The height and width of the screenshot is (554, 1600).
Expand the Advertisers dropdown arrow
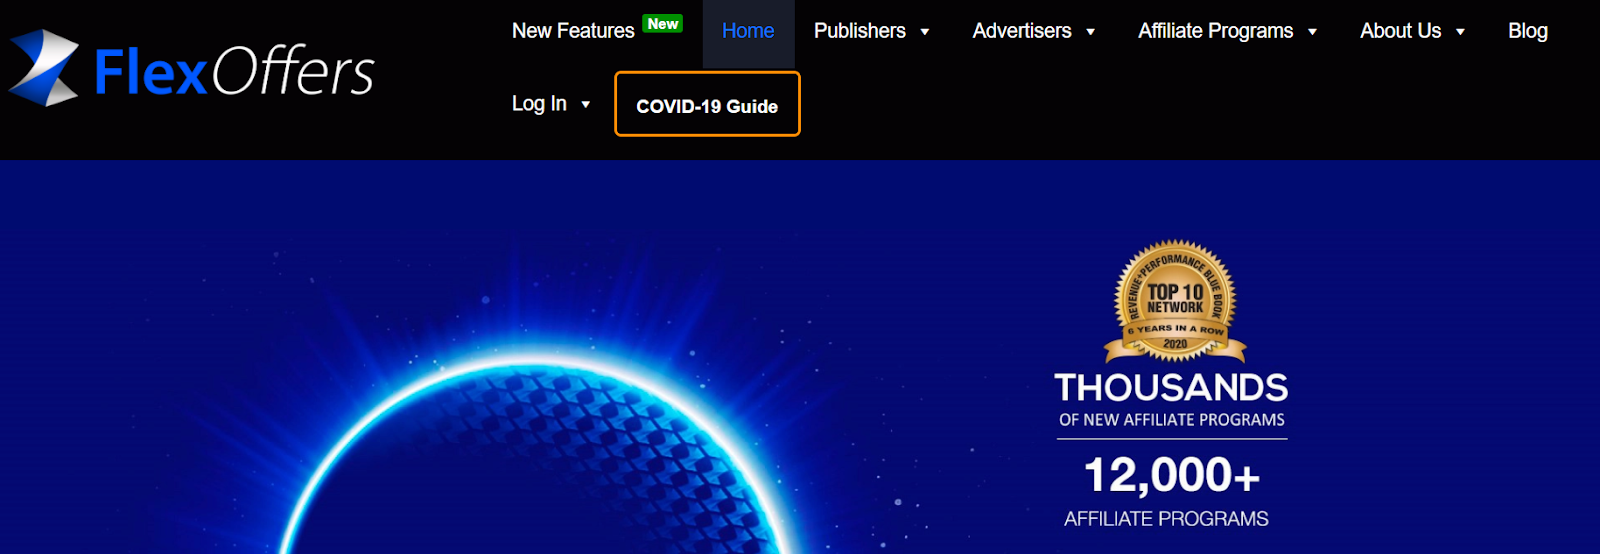click(x=1090, y=32)
